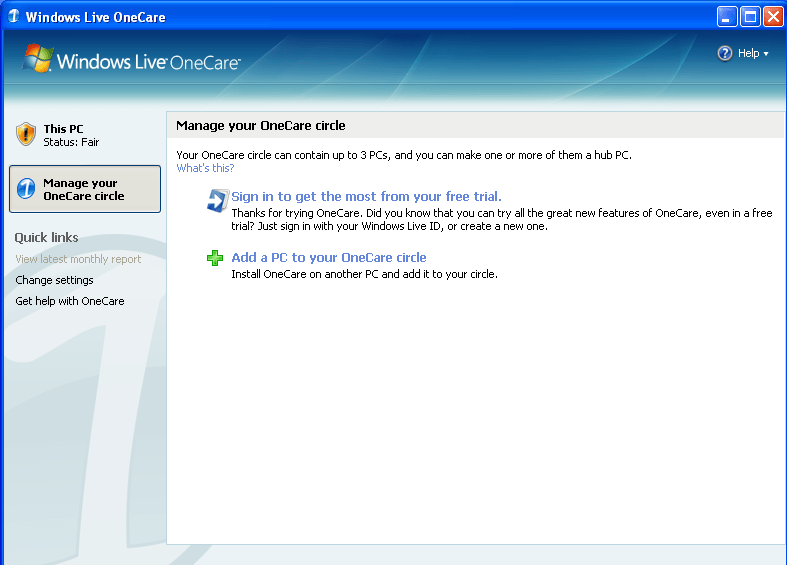The height and width of the screenshot is (565, 787).
Task: Click 'Install OneCare on another PC' description text
Action: (x=364, y=274)
